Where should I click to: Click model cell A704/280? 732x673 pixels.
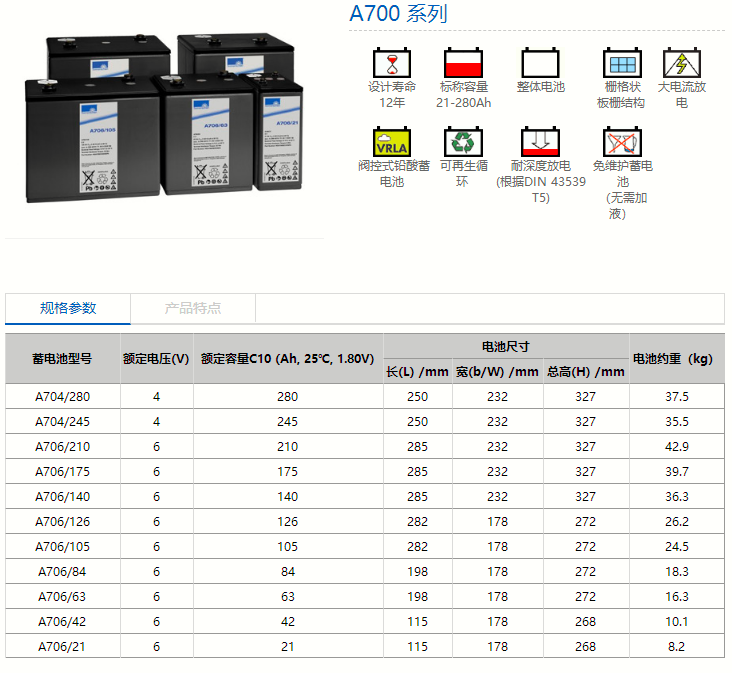point(63,397)
